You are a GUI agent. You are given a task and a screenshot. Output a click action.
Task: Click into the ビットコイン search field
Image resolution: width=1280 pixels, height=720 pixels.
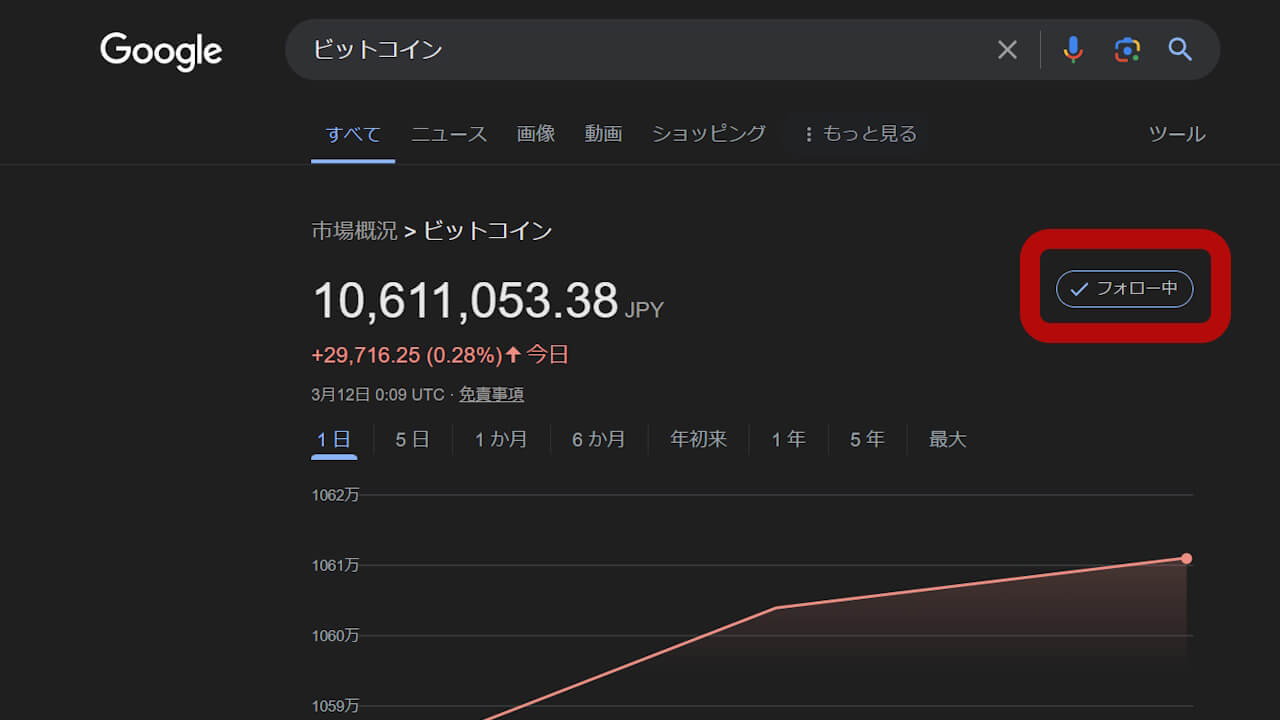pos(640,50)
